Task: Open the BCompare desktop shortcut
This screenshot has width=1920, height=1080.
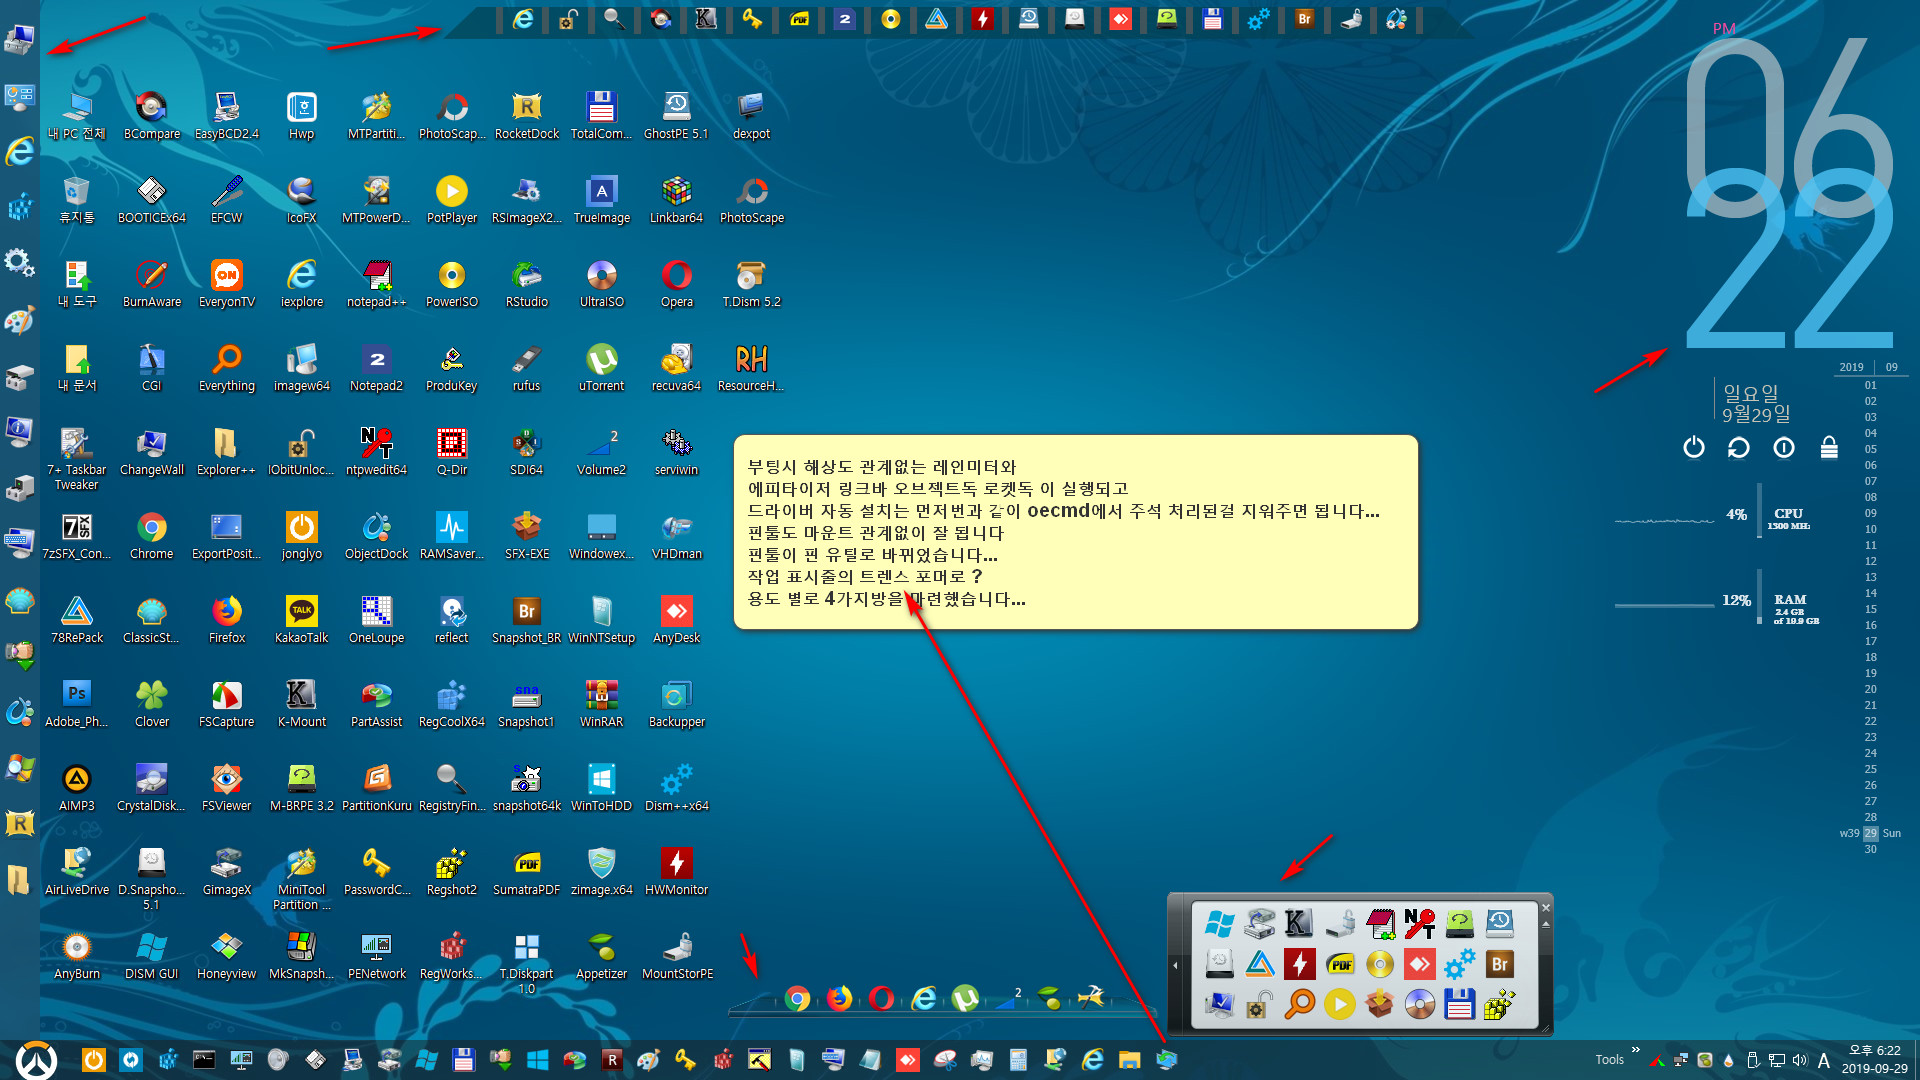Action: pos(152,116)
